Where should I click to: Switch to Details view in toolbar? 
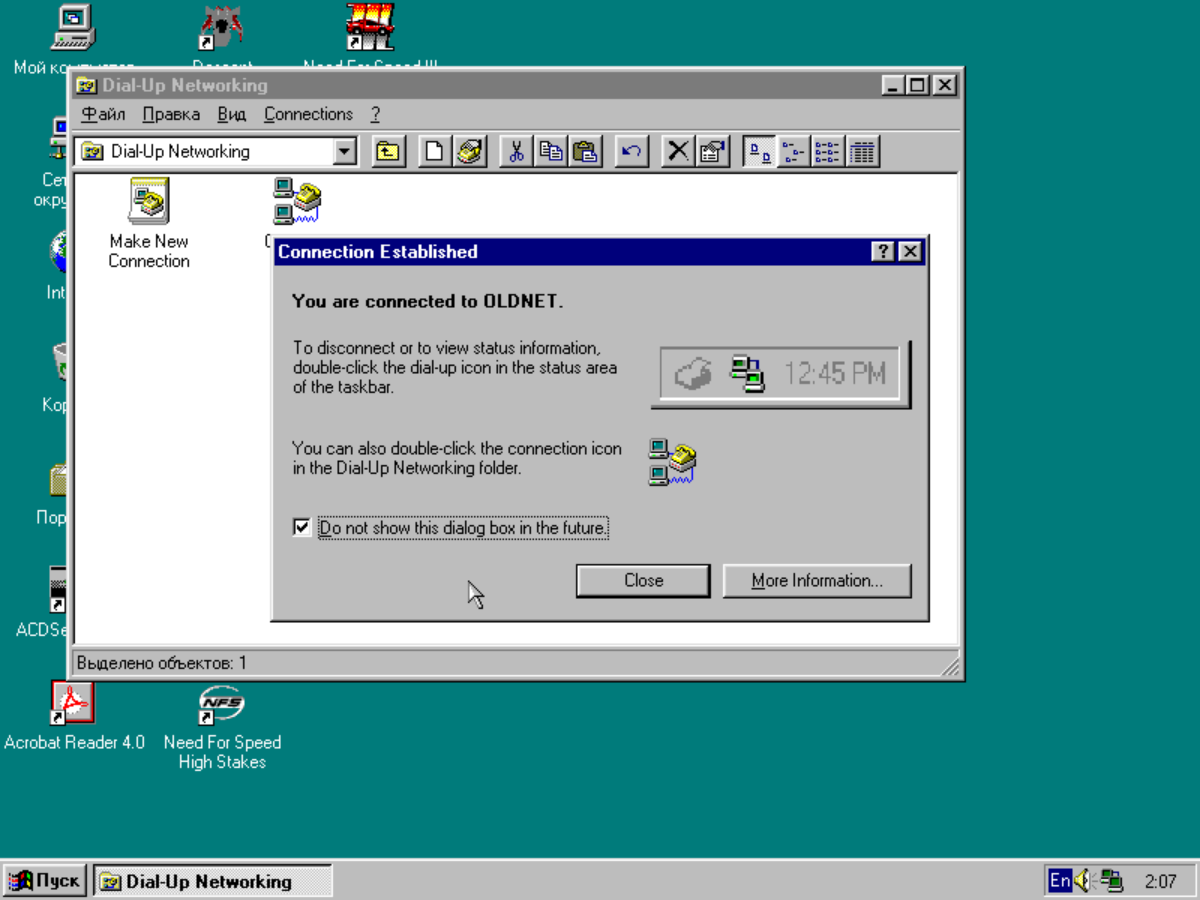862,152
